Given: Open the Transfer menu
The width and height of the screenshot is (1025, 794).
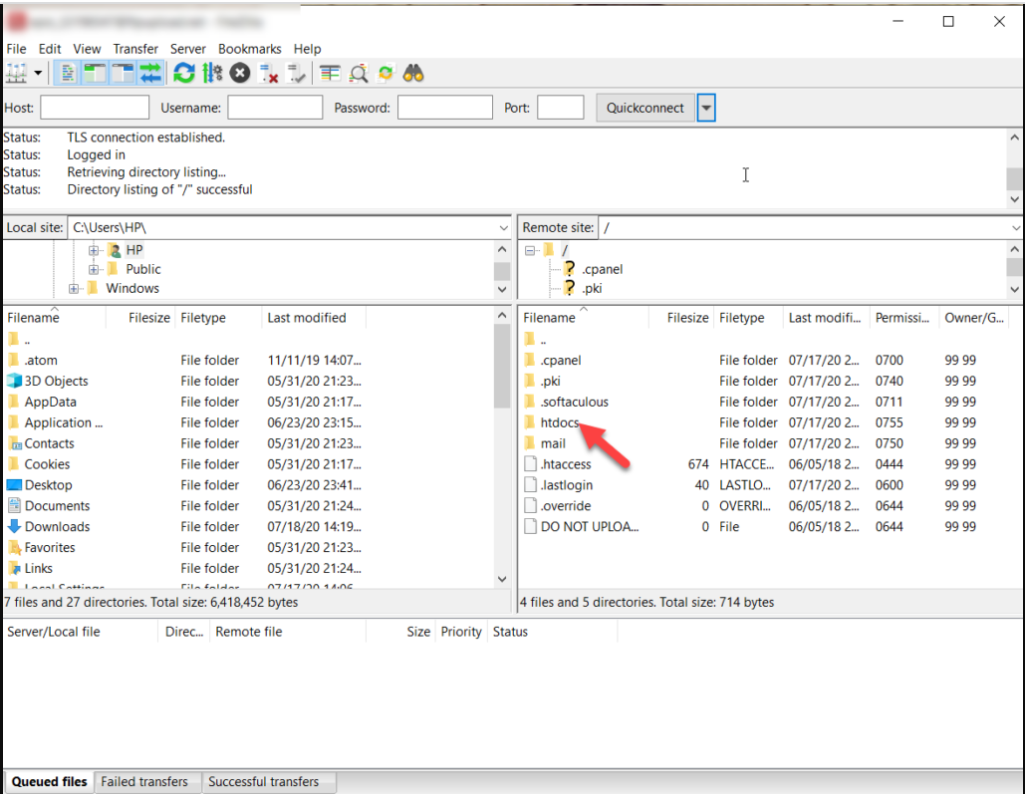Looking at the screenshot, I should [135, 48].
